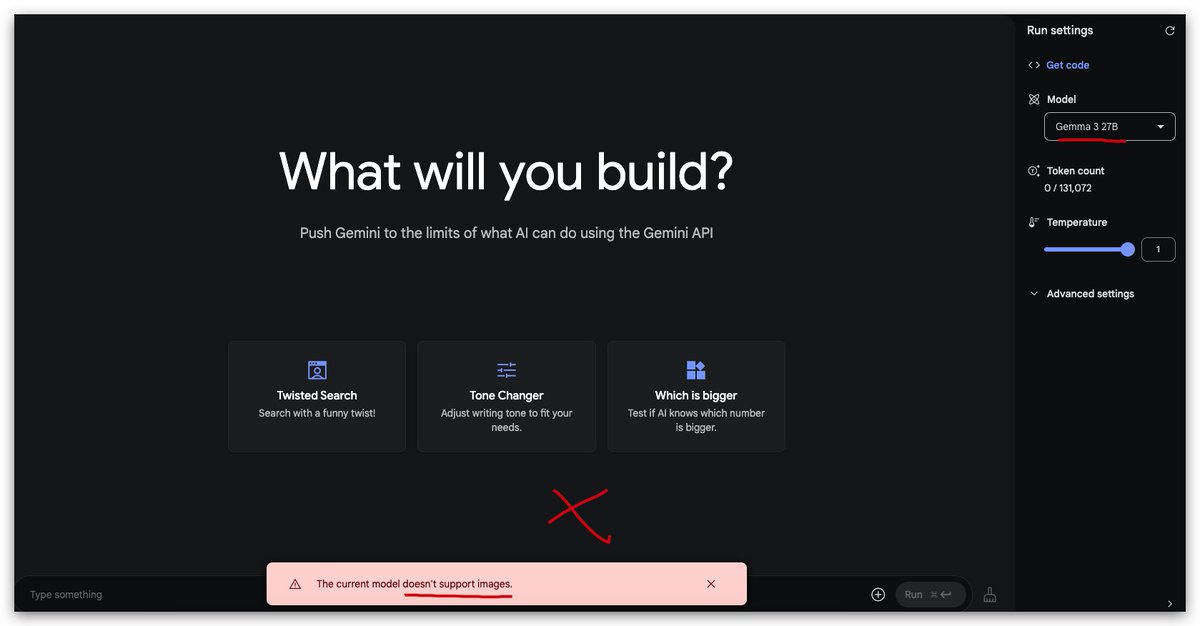
Task: Click the What will you build? headline
Action: tap(506, 171)
